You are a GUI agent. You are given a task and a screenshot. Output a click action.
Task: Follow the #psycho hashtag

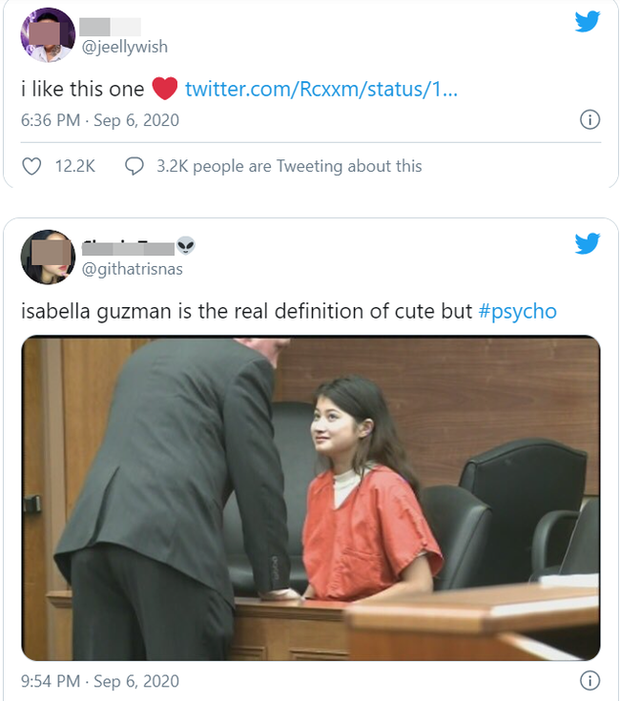click(518, 311)
